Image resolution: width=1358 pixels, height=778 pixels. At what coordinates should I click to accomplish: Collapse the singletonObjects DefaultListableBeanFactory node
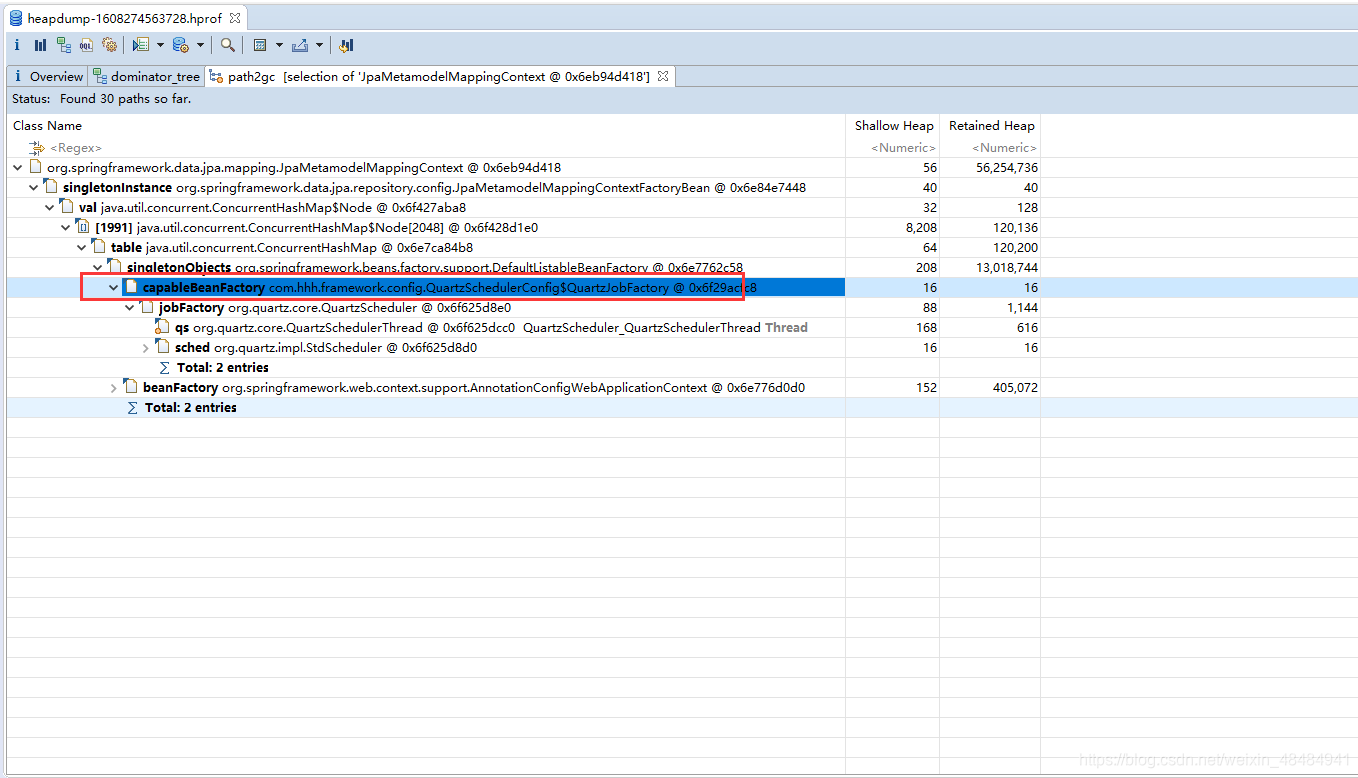tap(97, 268)
